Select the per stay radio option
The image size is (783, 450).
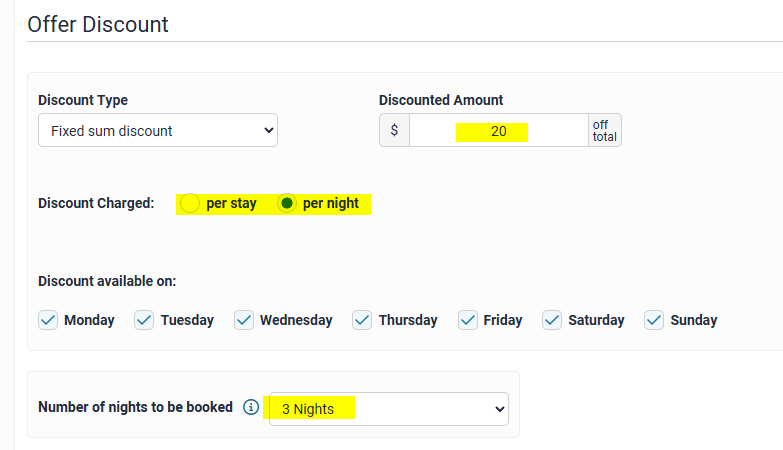pyautogui.click(x=190, y=204)
